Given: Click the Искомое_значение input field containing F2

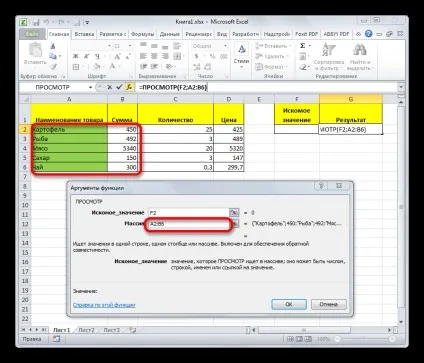Looking at the screenshot, I should pyautogui.click(x=188, y=212).
